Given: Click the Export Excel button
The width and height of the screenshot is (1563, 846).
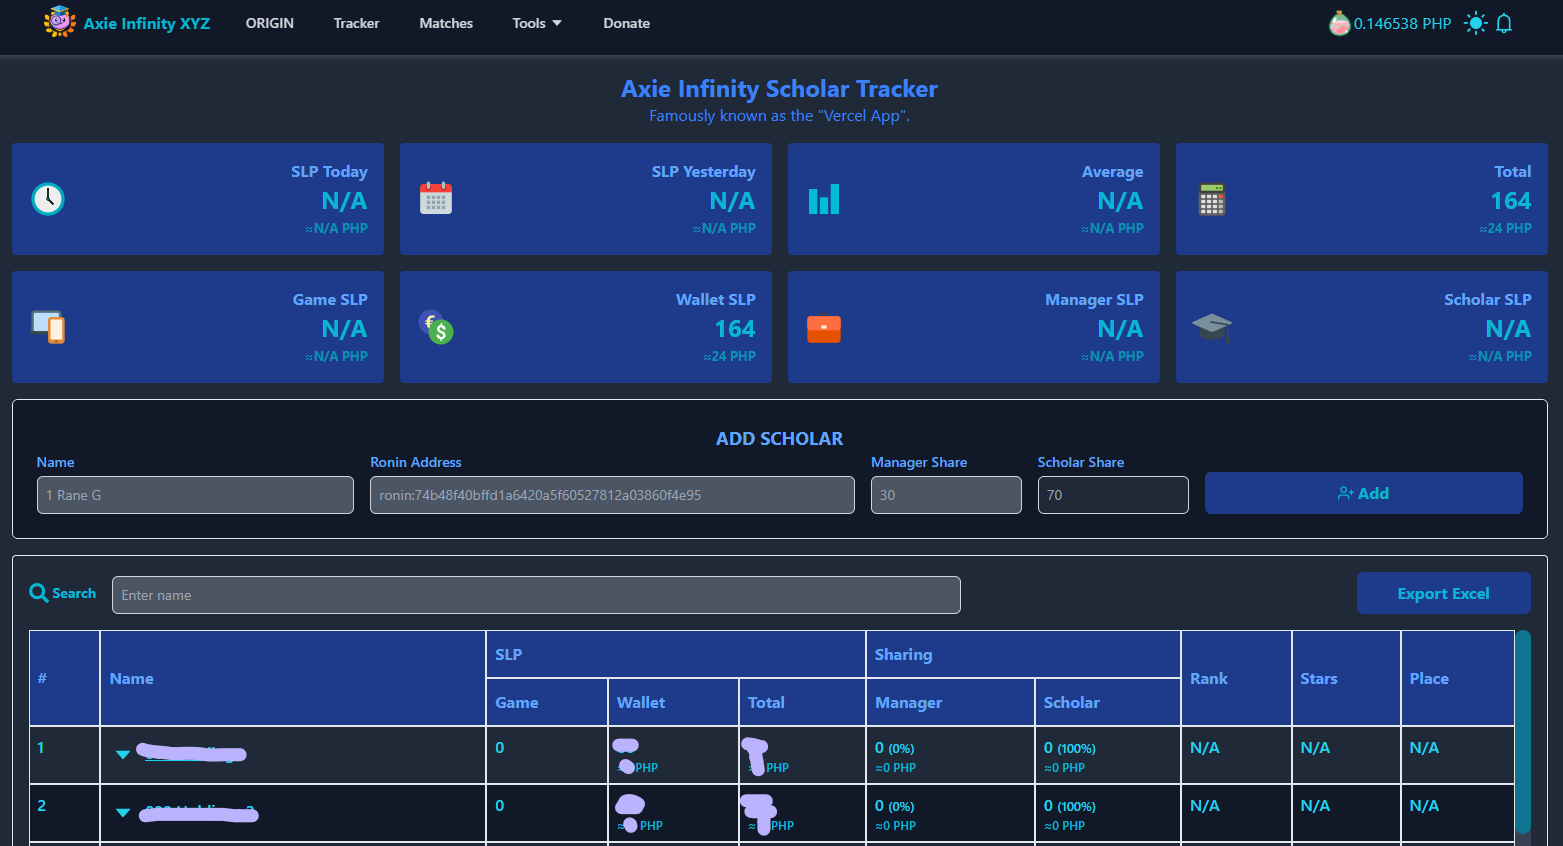Looking at the screenshot, I should tap(1443, 593).
